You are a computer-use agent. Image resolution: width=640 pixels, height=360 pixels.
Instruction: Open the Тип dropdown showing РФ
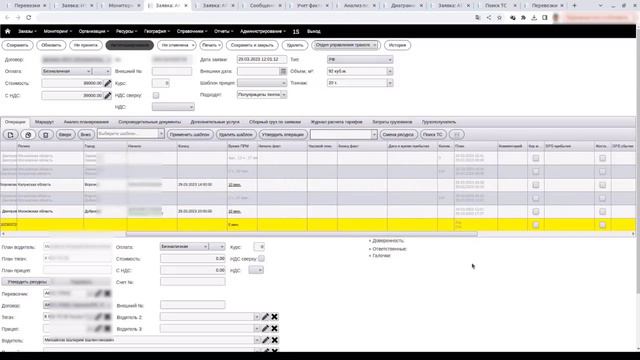click(x=360, y=60)
